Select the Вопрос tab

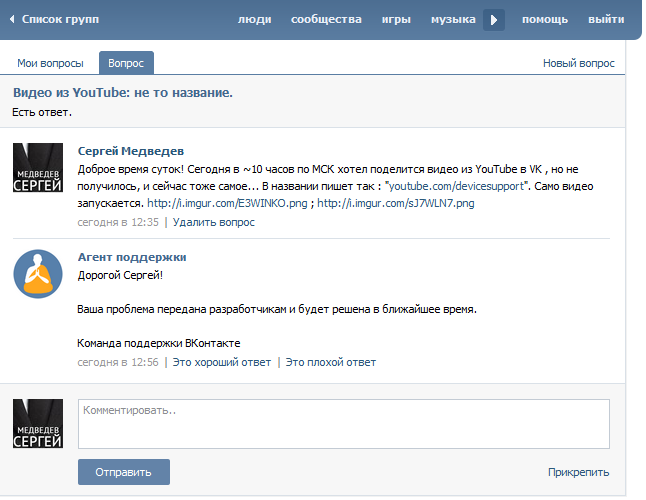click(x=126, y=63)
